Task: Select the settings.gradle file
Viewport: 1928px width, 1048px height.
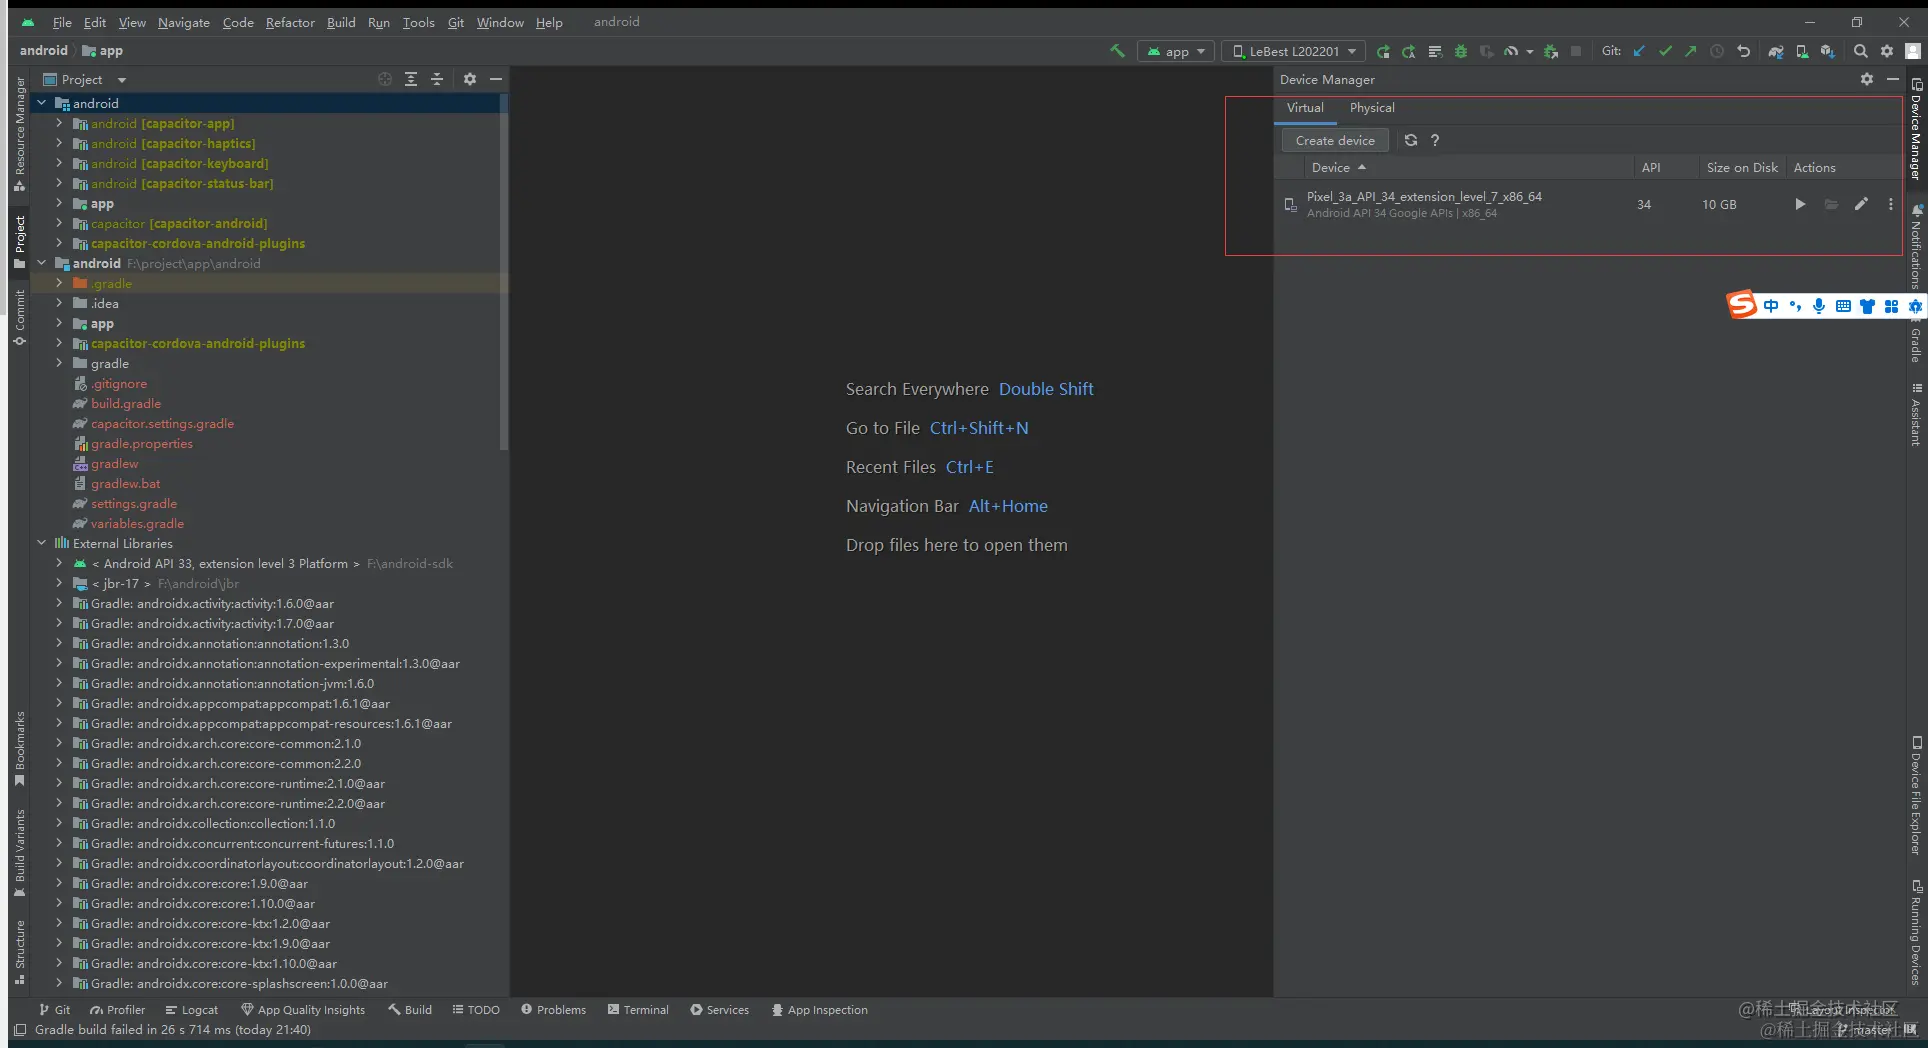Action: tap(134, 504)
